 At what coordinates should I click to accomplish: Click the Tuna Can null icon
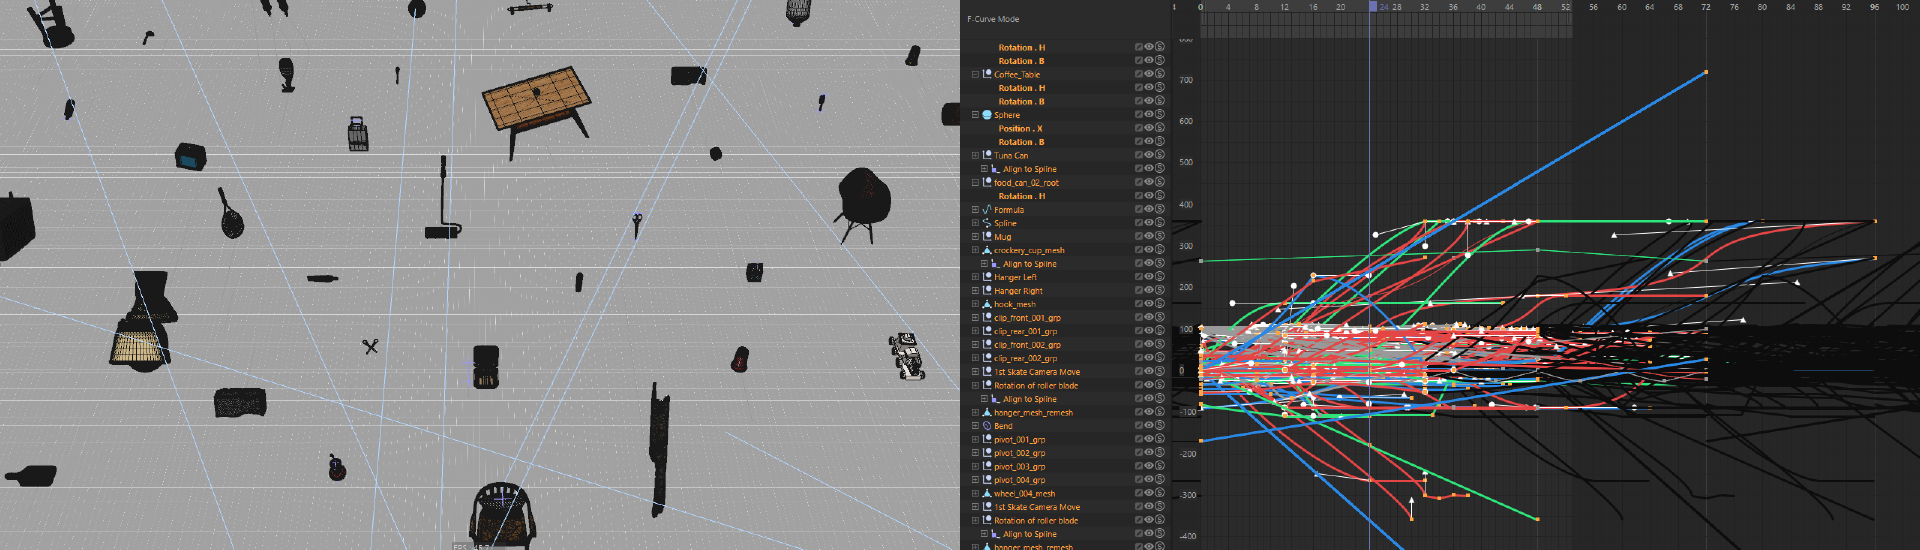click(x=987, y=155)
